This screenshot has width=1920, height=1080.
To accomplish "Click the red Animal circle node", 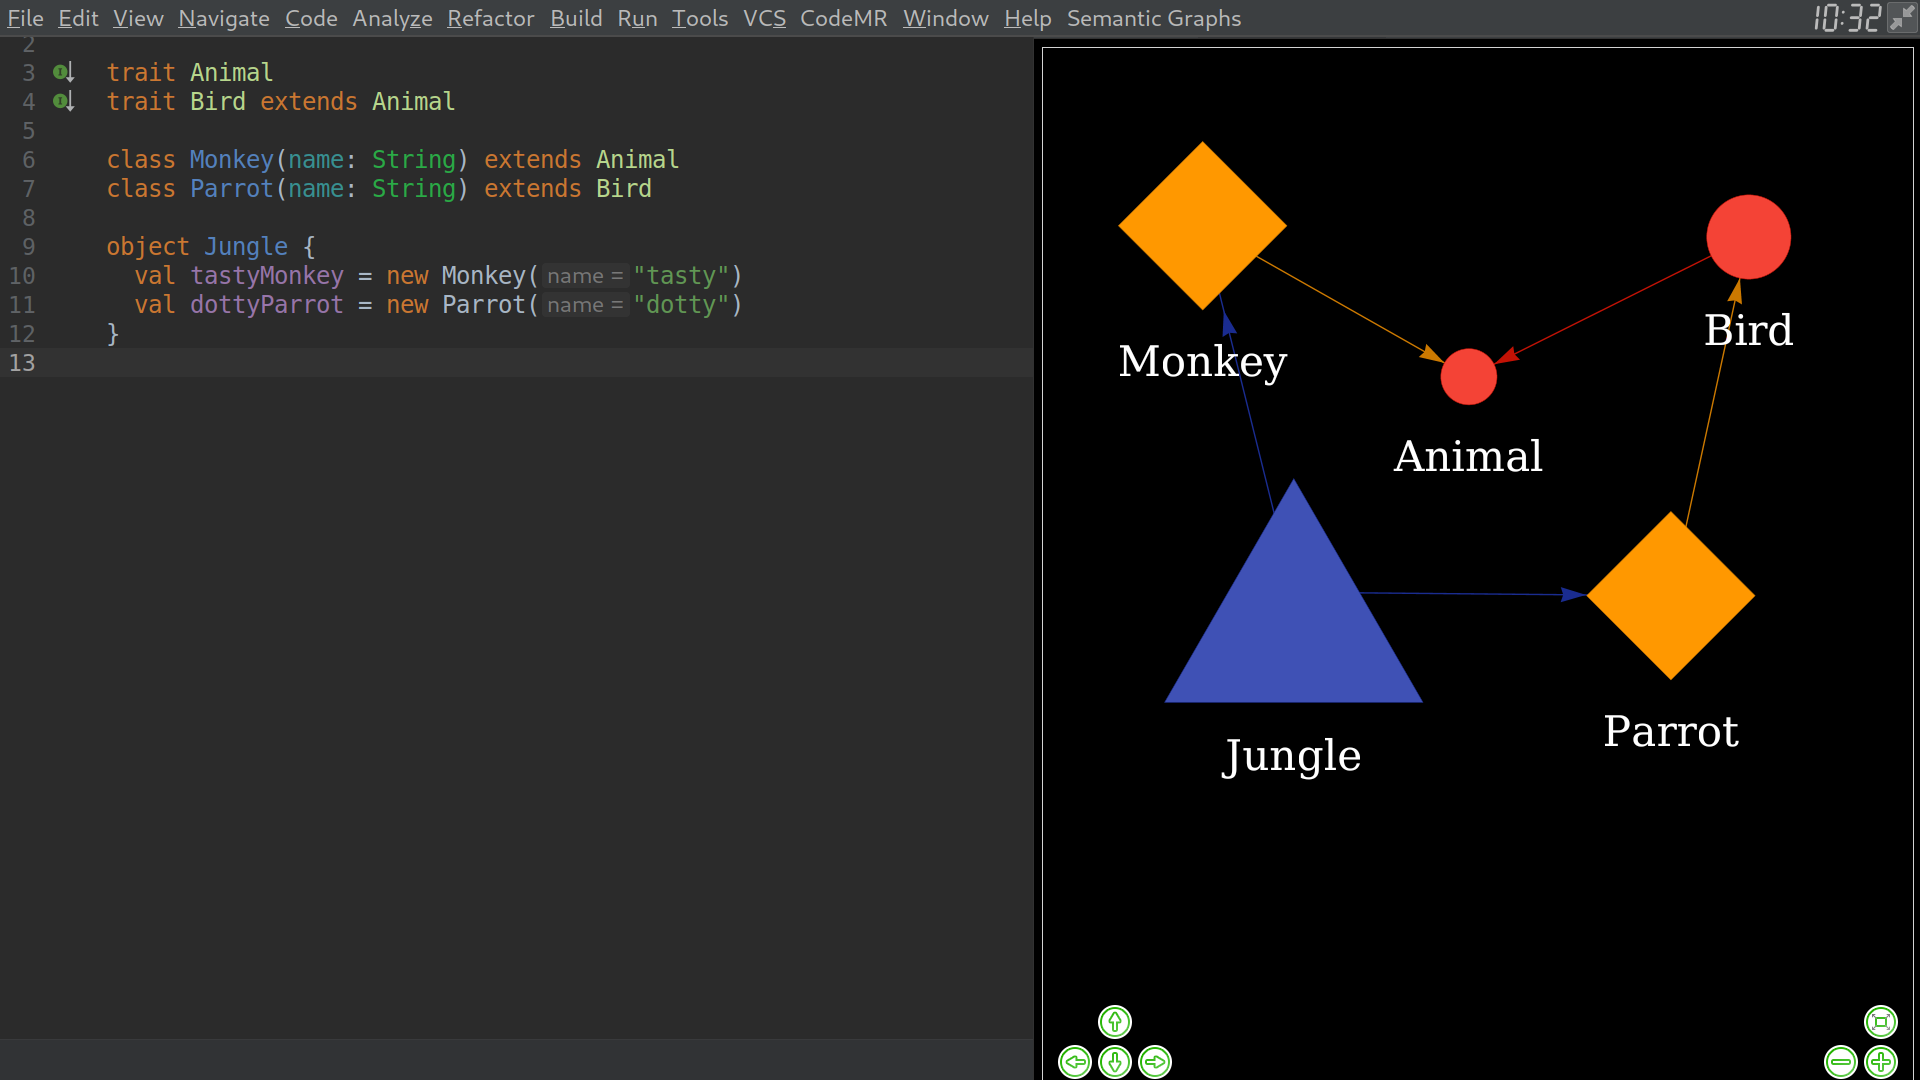I will [1468, 377].
